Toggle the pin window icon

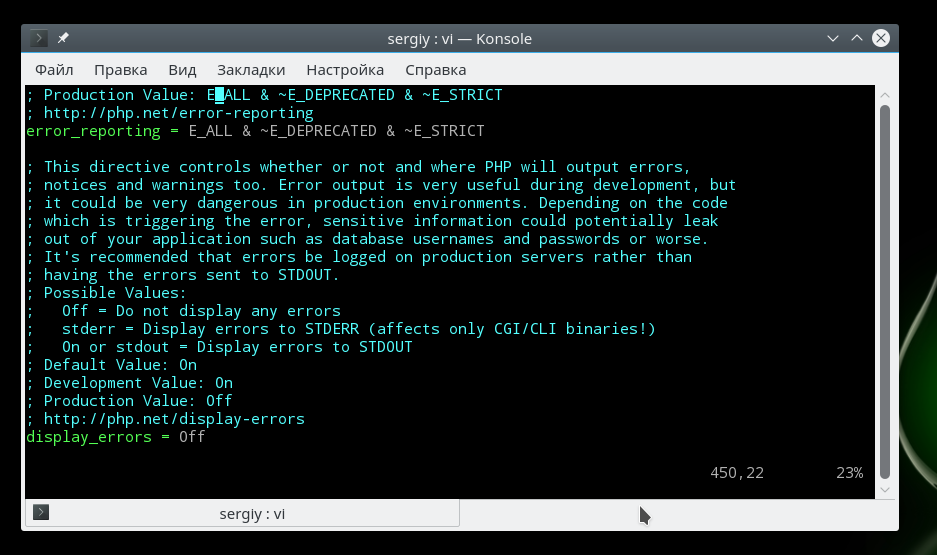(x=63, y=38)
